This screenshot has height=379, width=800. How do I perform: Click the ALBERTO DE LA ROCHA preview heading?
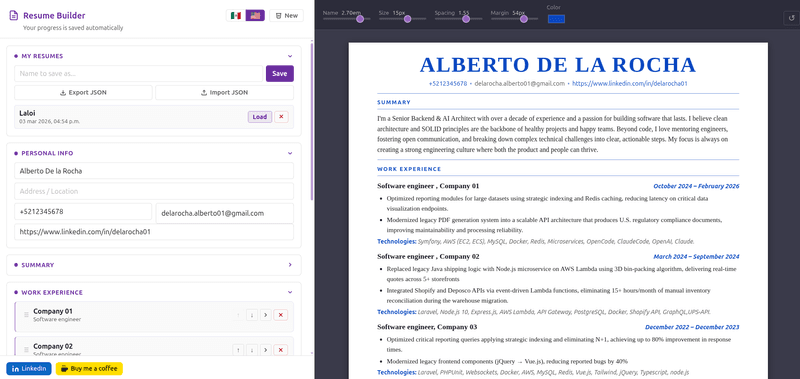pos(558,65)
